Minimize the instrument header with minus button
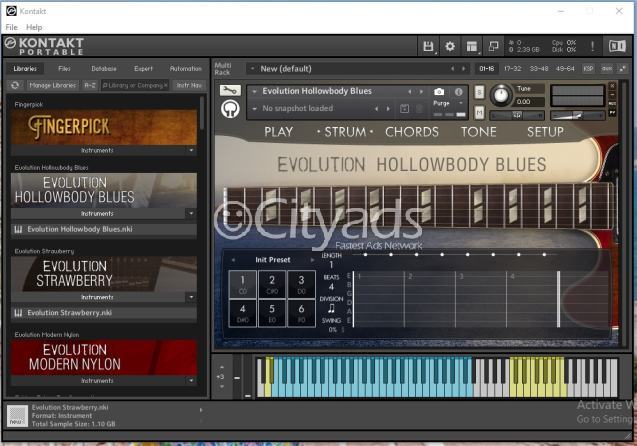 612,95
